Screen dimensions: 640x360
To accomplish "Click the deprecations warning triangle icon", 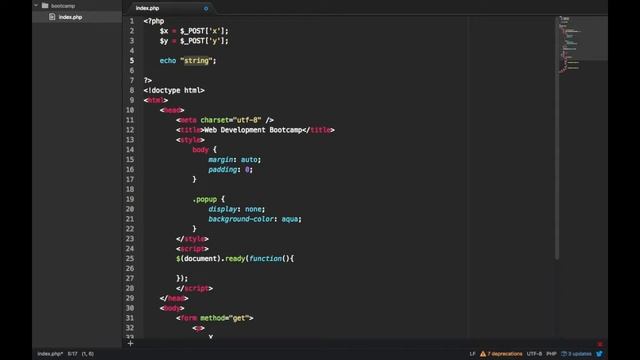I will (x=483, y=354).
